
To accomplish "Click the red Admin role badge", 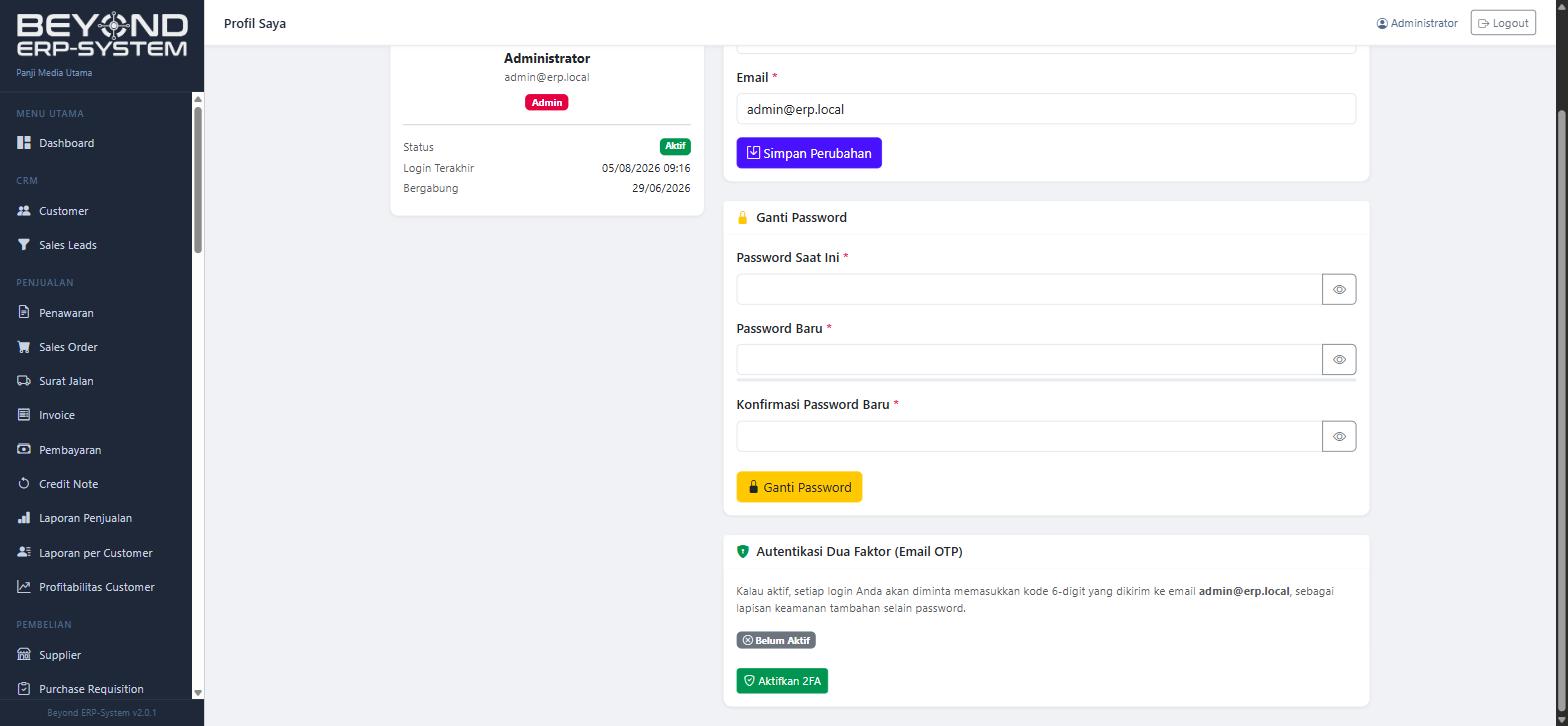I will tap(547, 102).
